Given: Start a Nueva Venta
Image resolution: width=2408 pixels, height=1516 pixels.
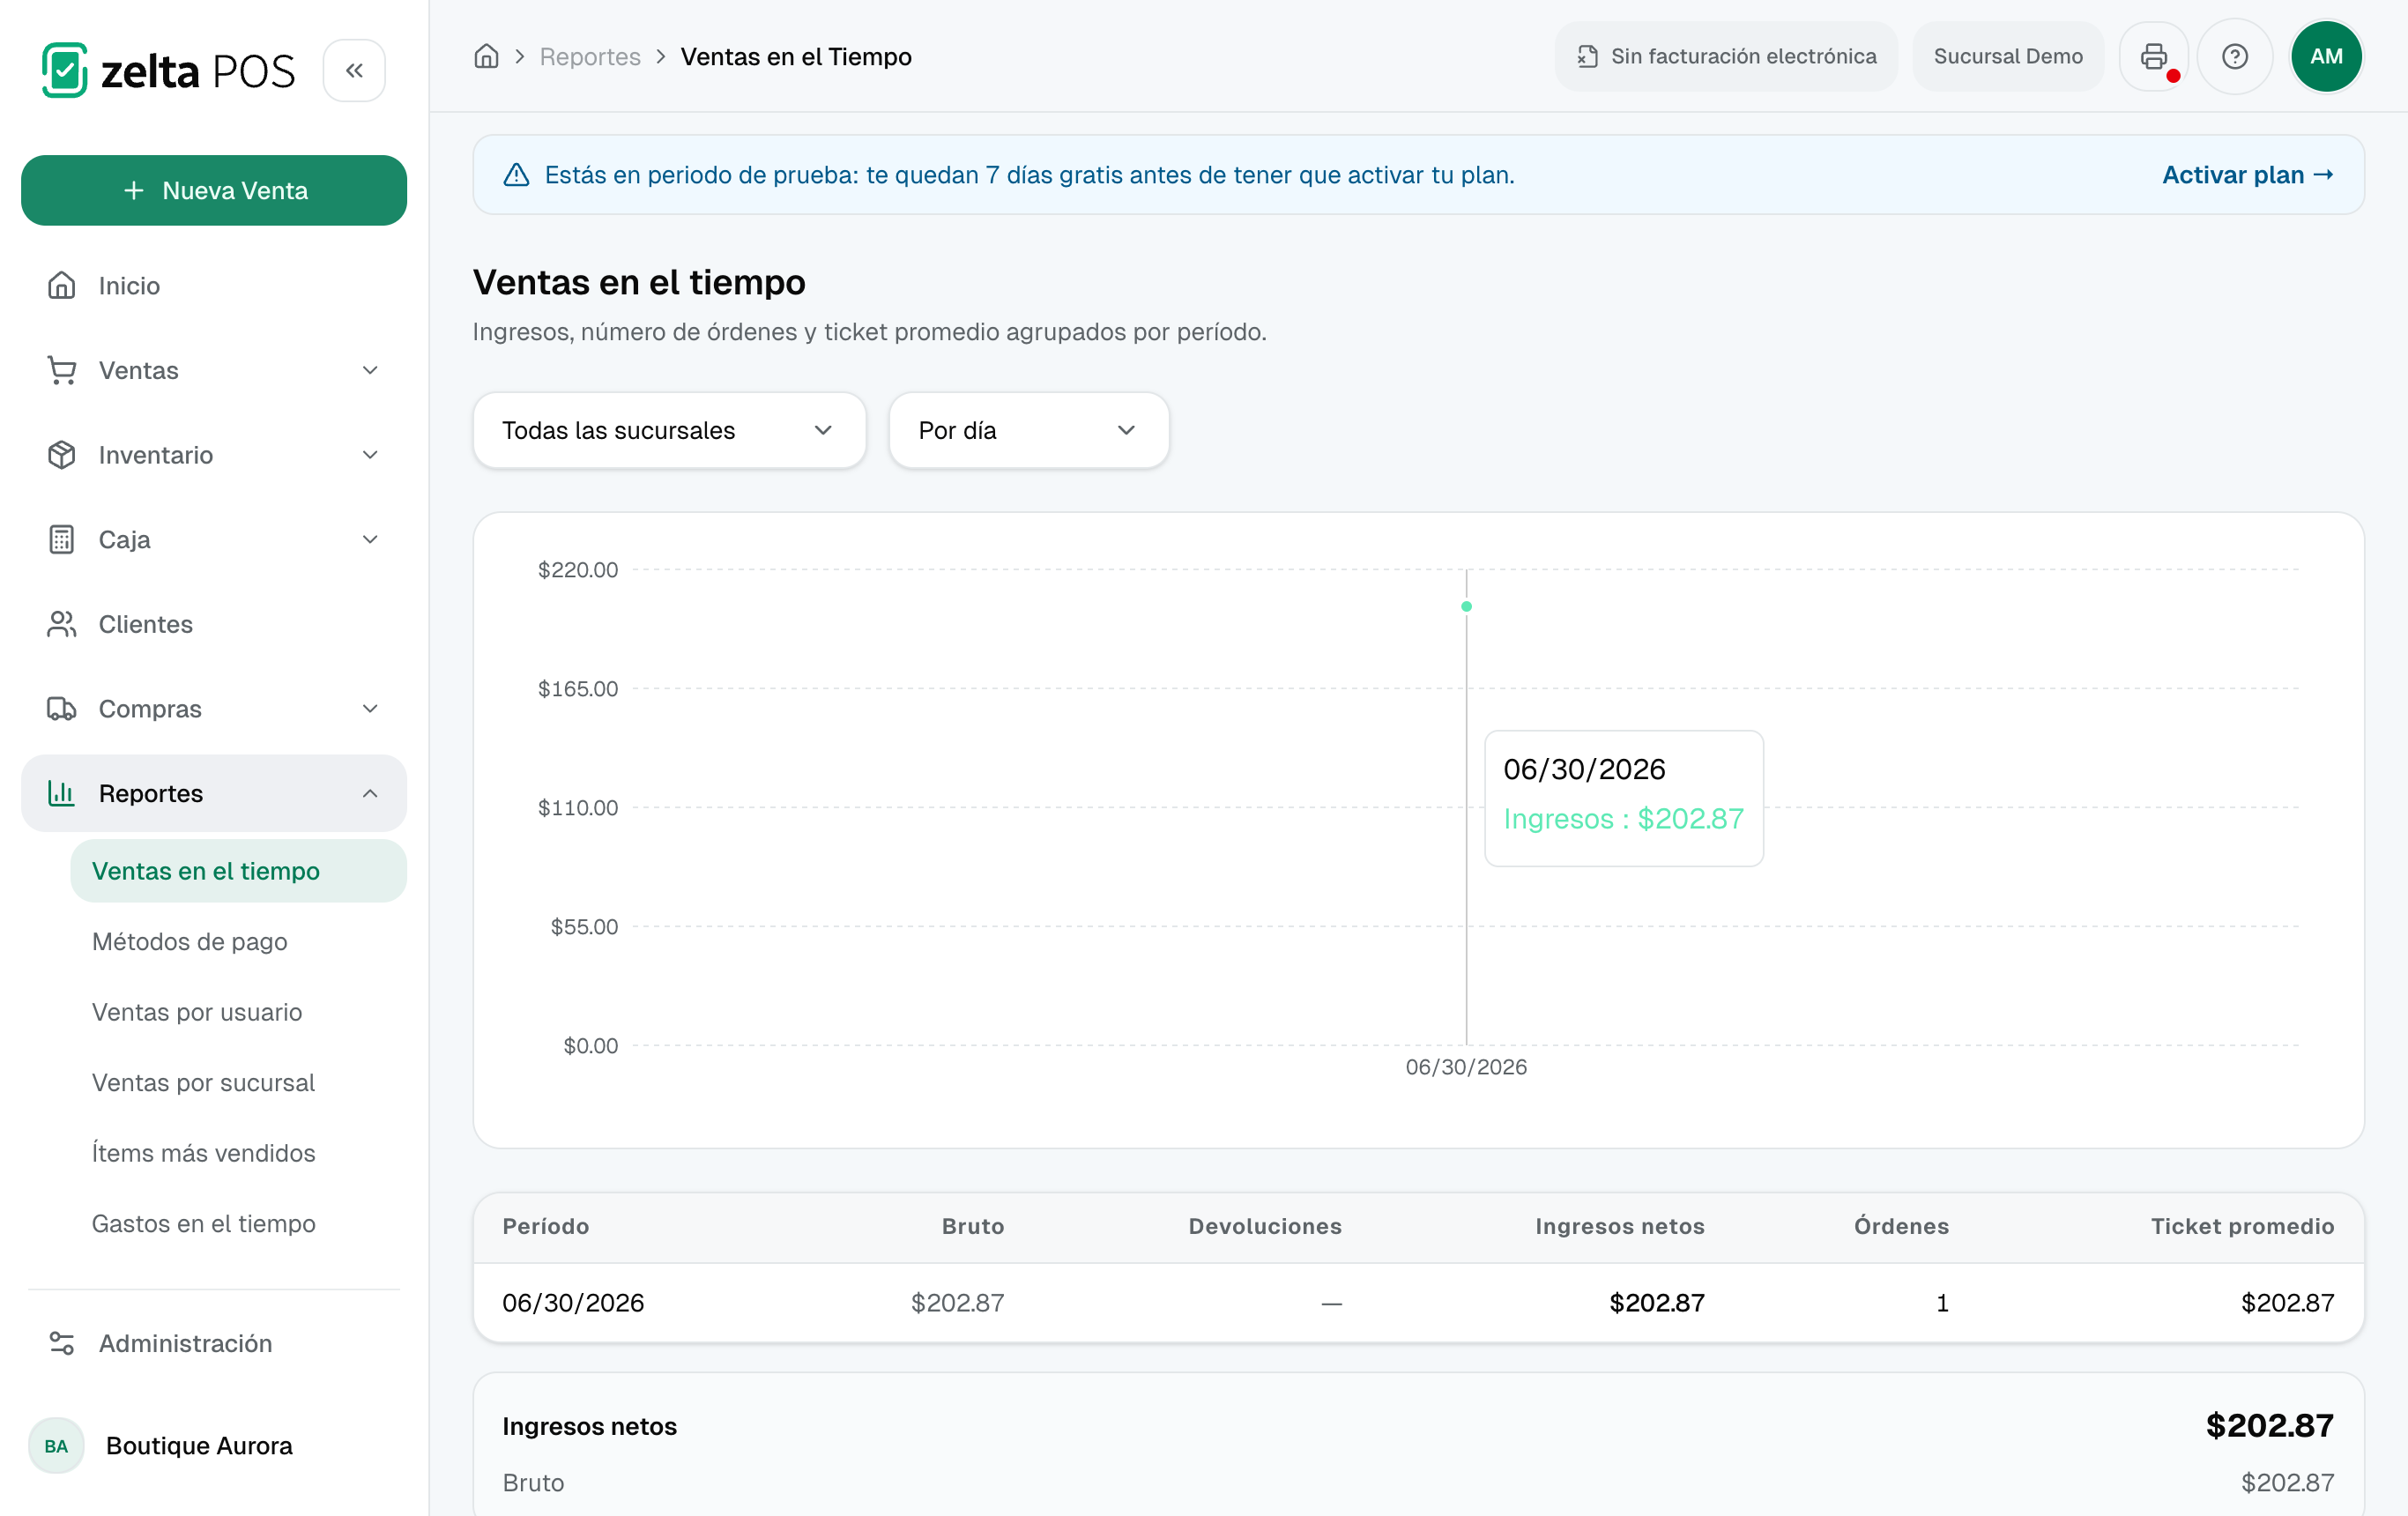Looking at the screenshot, I should (x=214, y=190).
